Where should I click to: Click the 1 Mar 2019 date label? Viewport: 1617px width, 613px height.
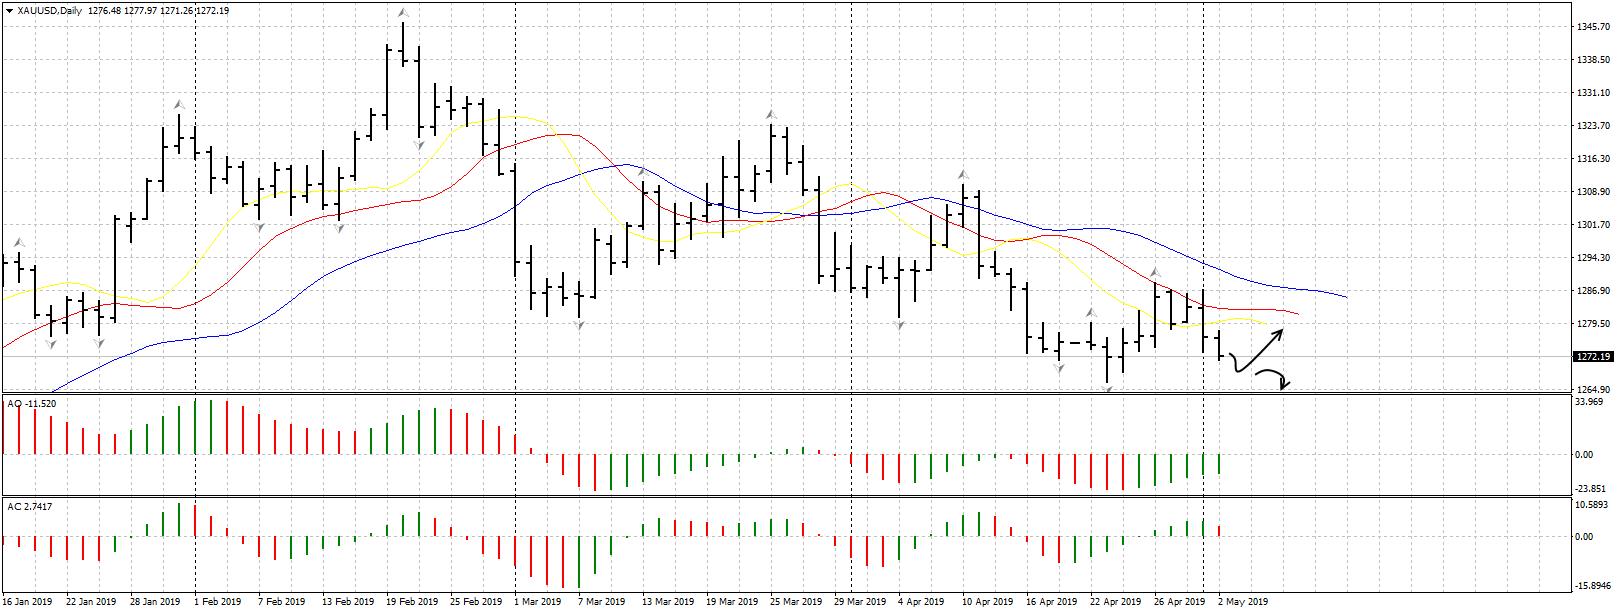click(537, 602)
